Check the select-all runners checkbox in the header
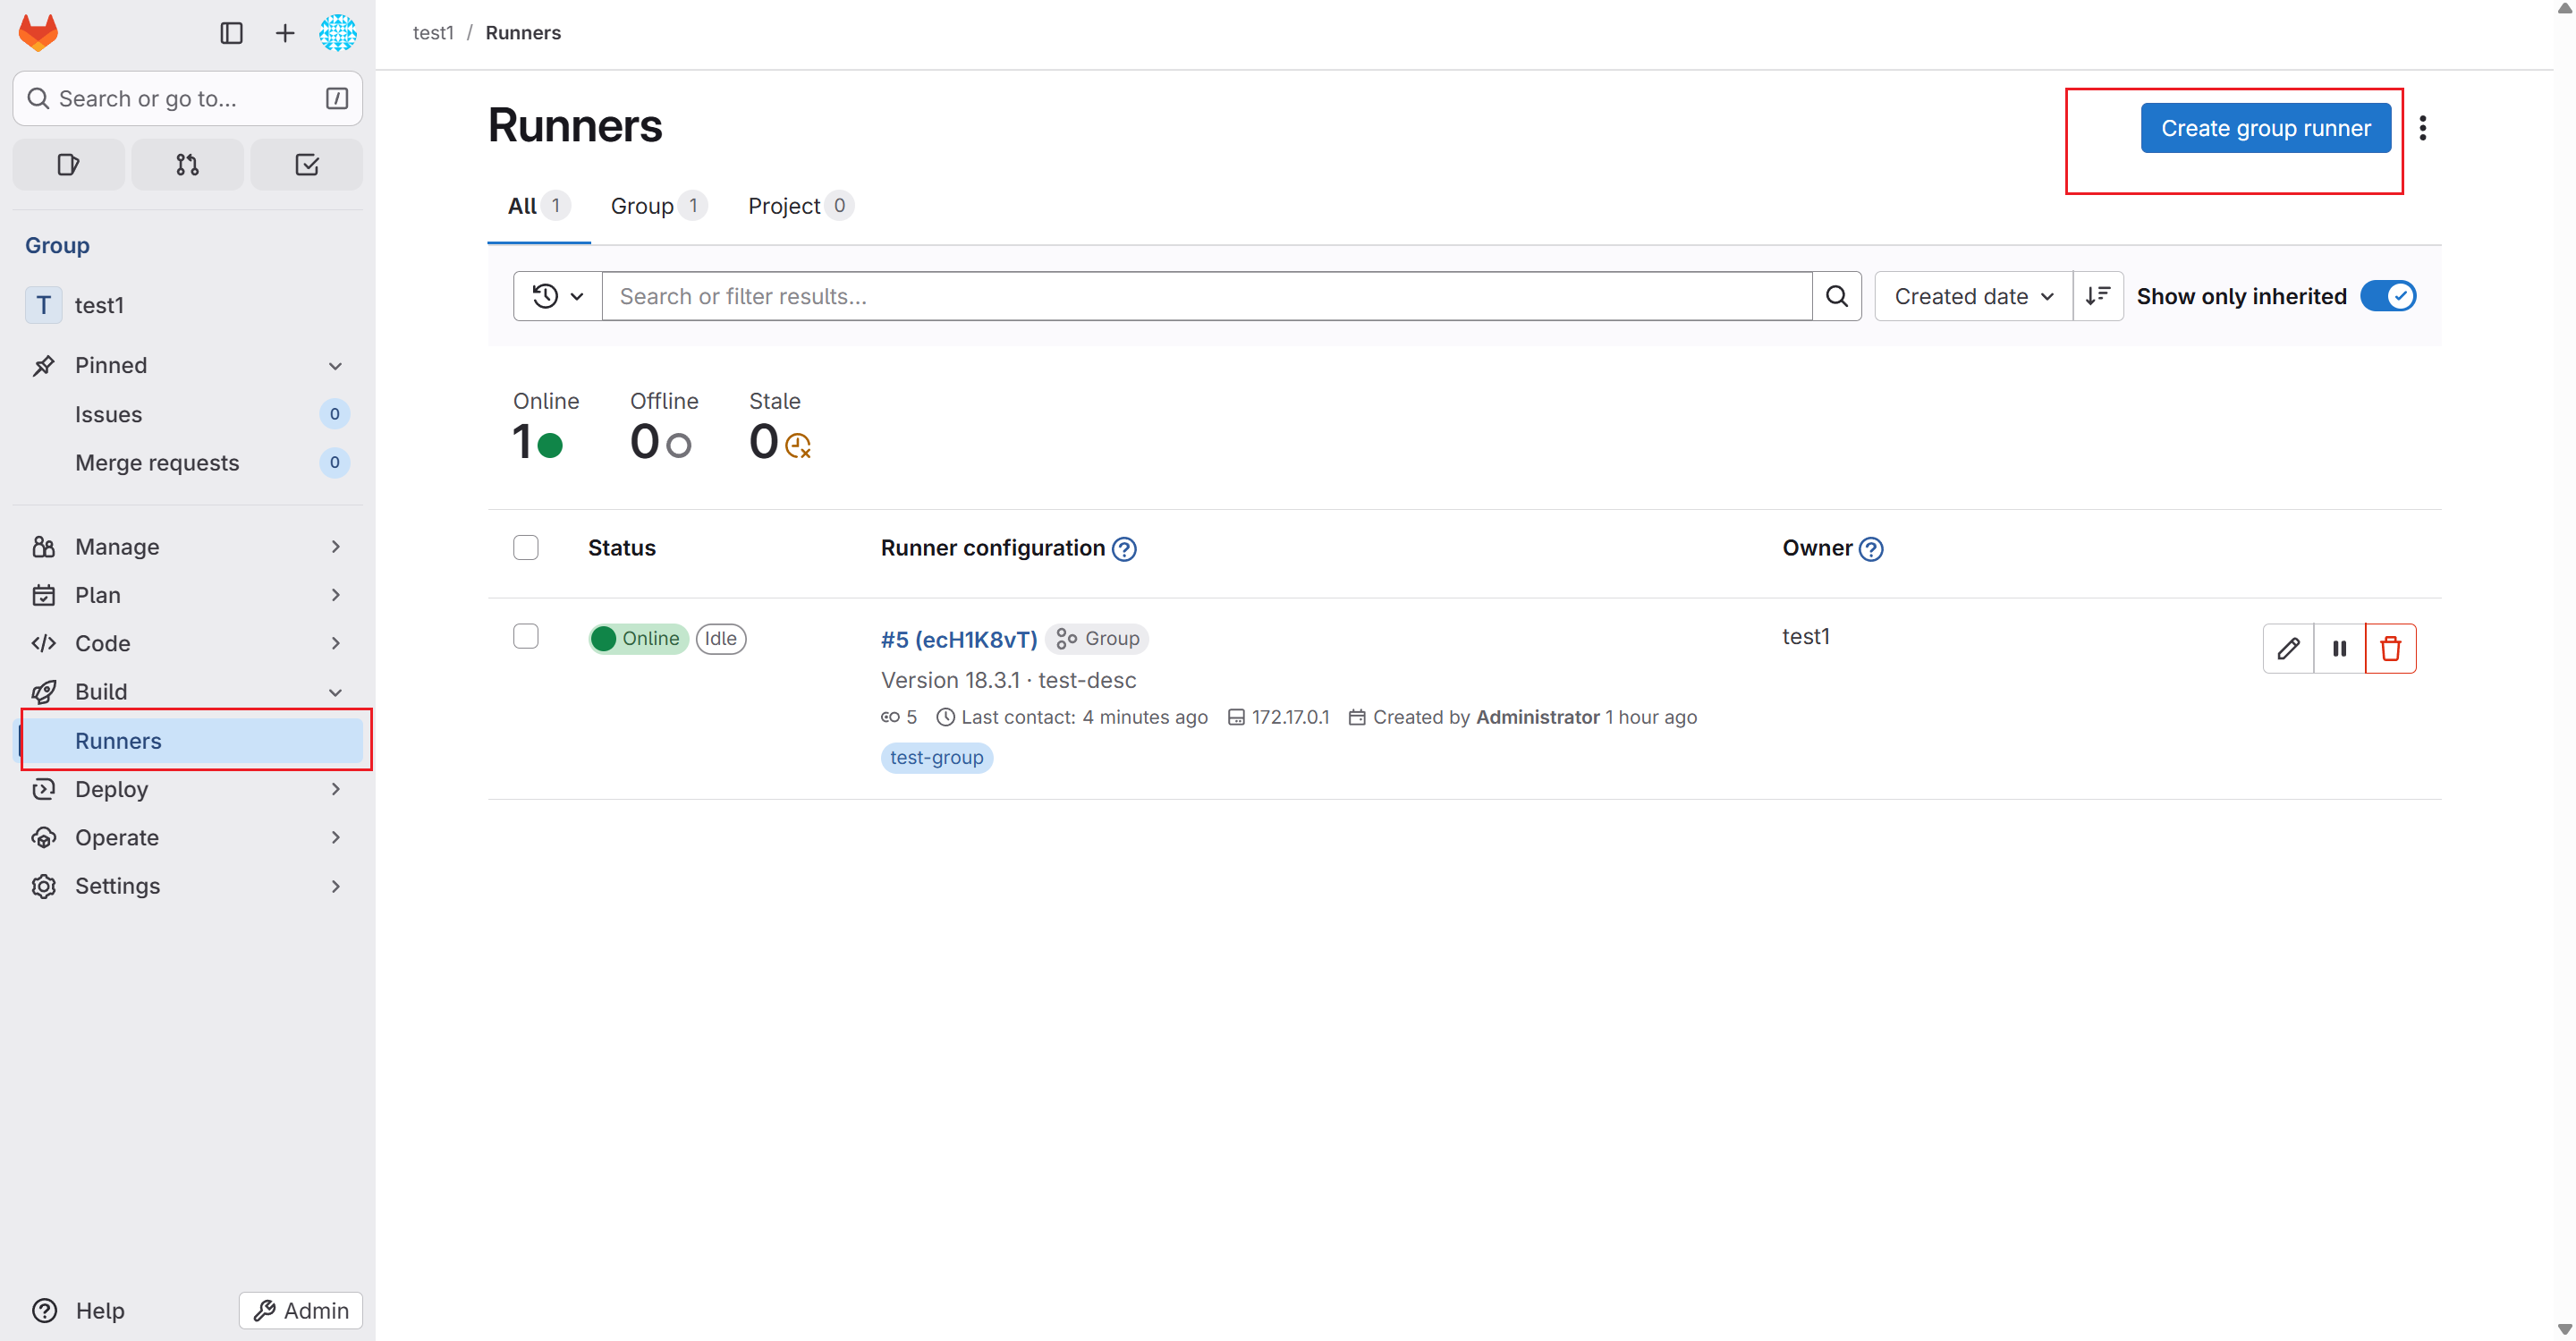This screenshot has width=2576, height=1341. [x=526, y=548]
